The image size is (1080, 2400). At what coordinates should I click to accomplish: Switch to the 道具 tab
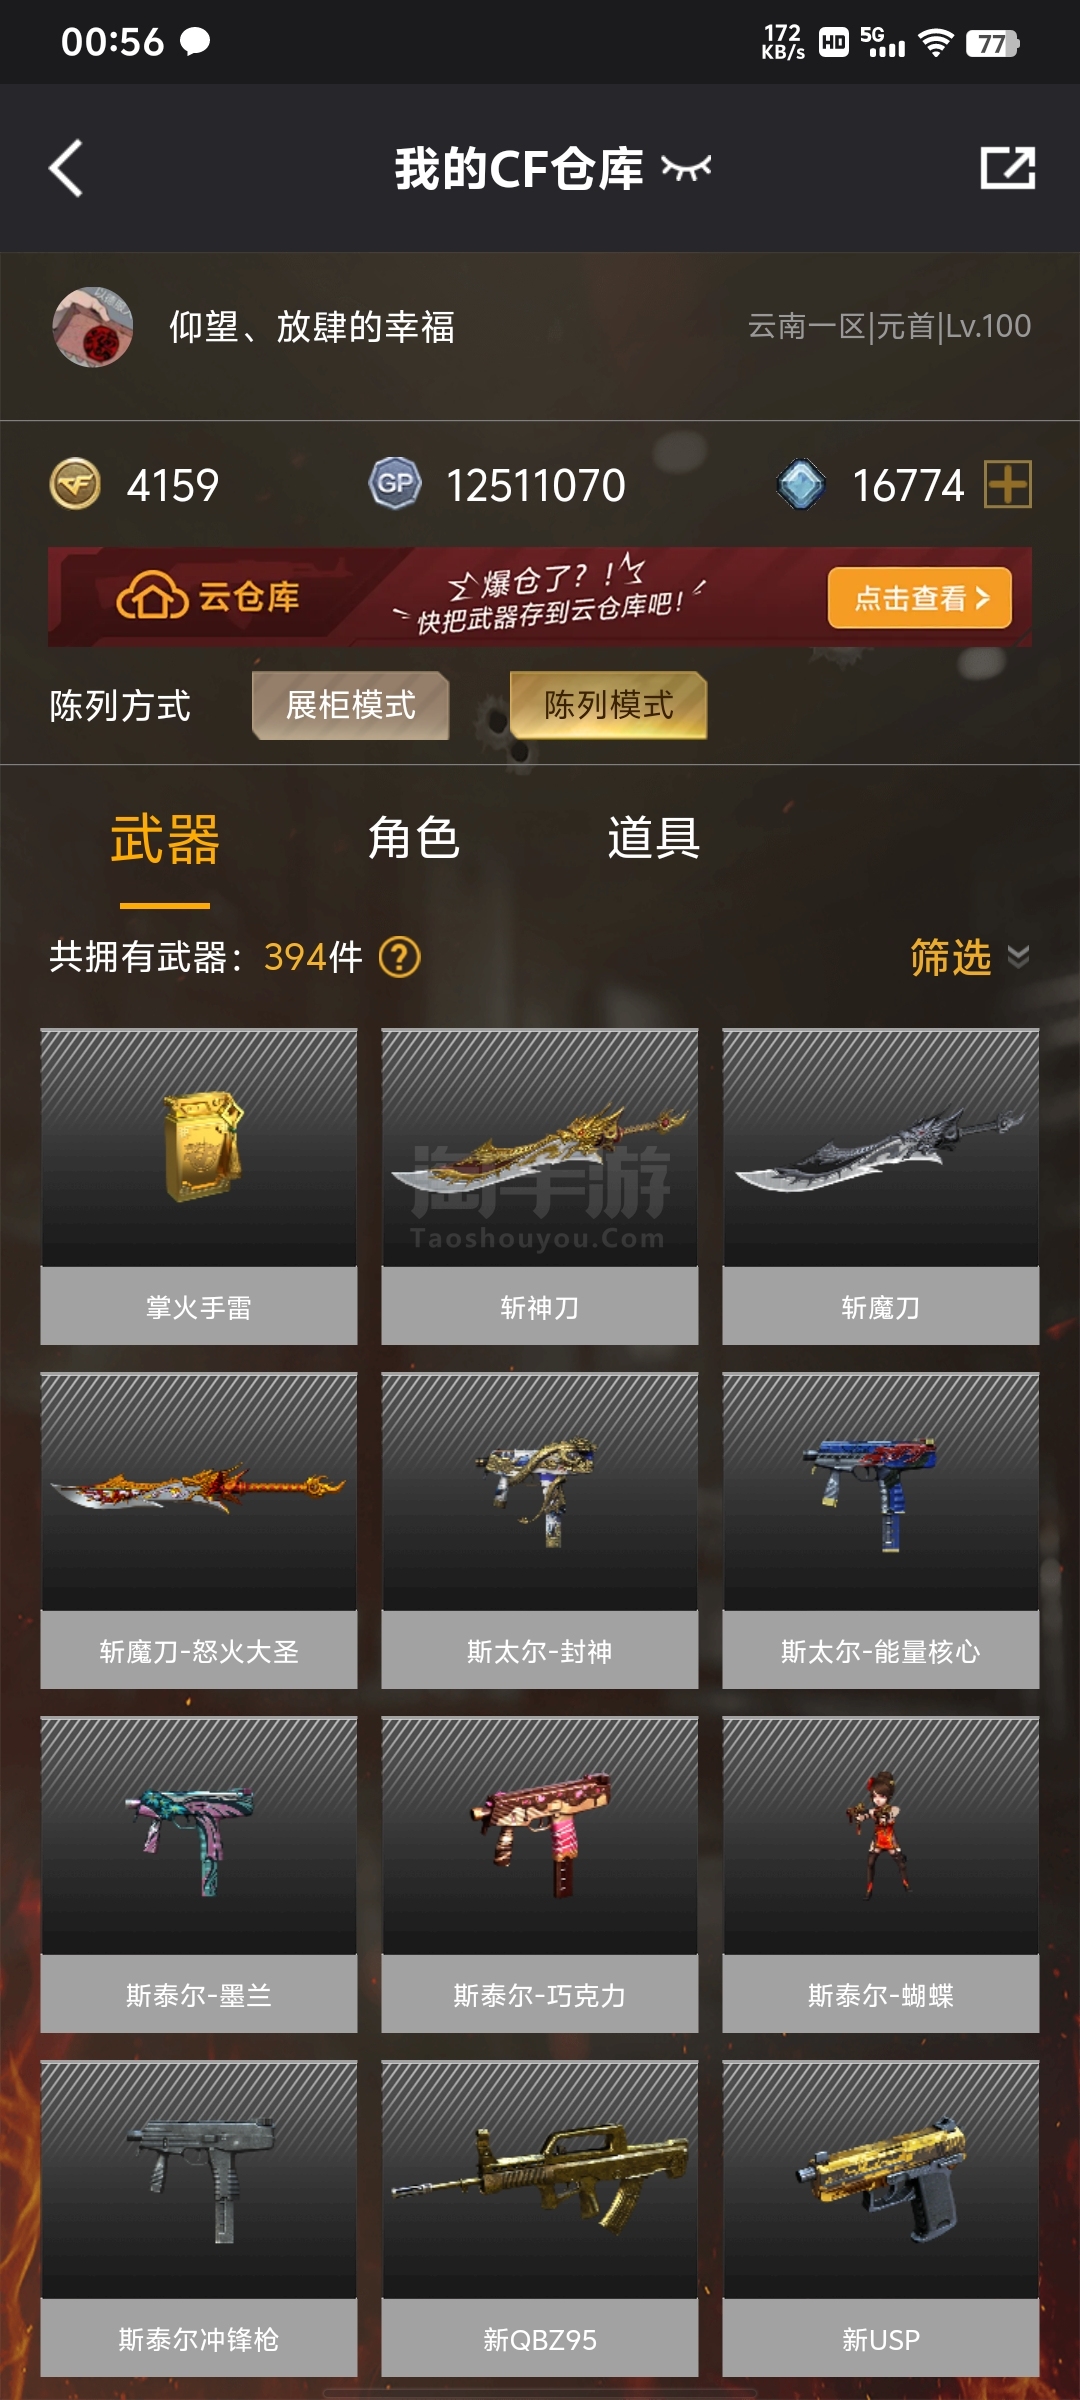click(654, 838)
